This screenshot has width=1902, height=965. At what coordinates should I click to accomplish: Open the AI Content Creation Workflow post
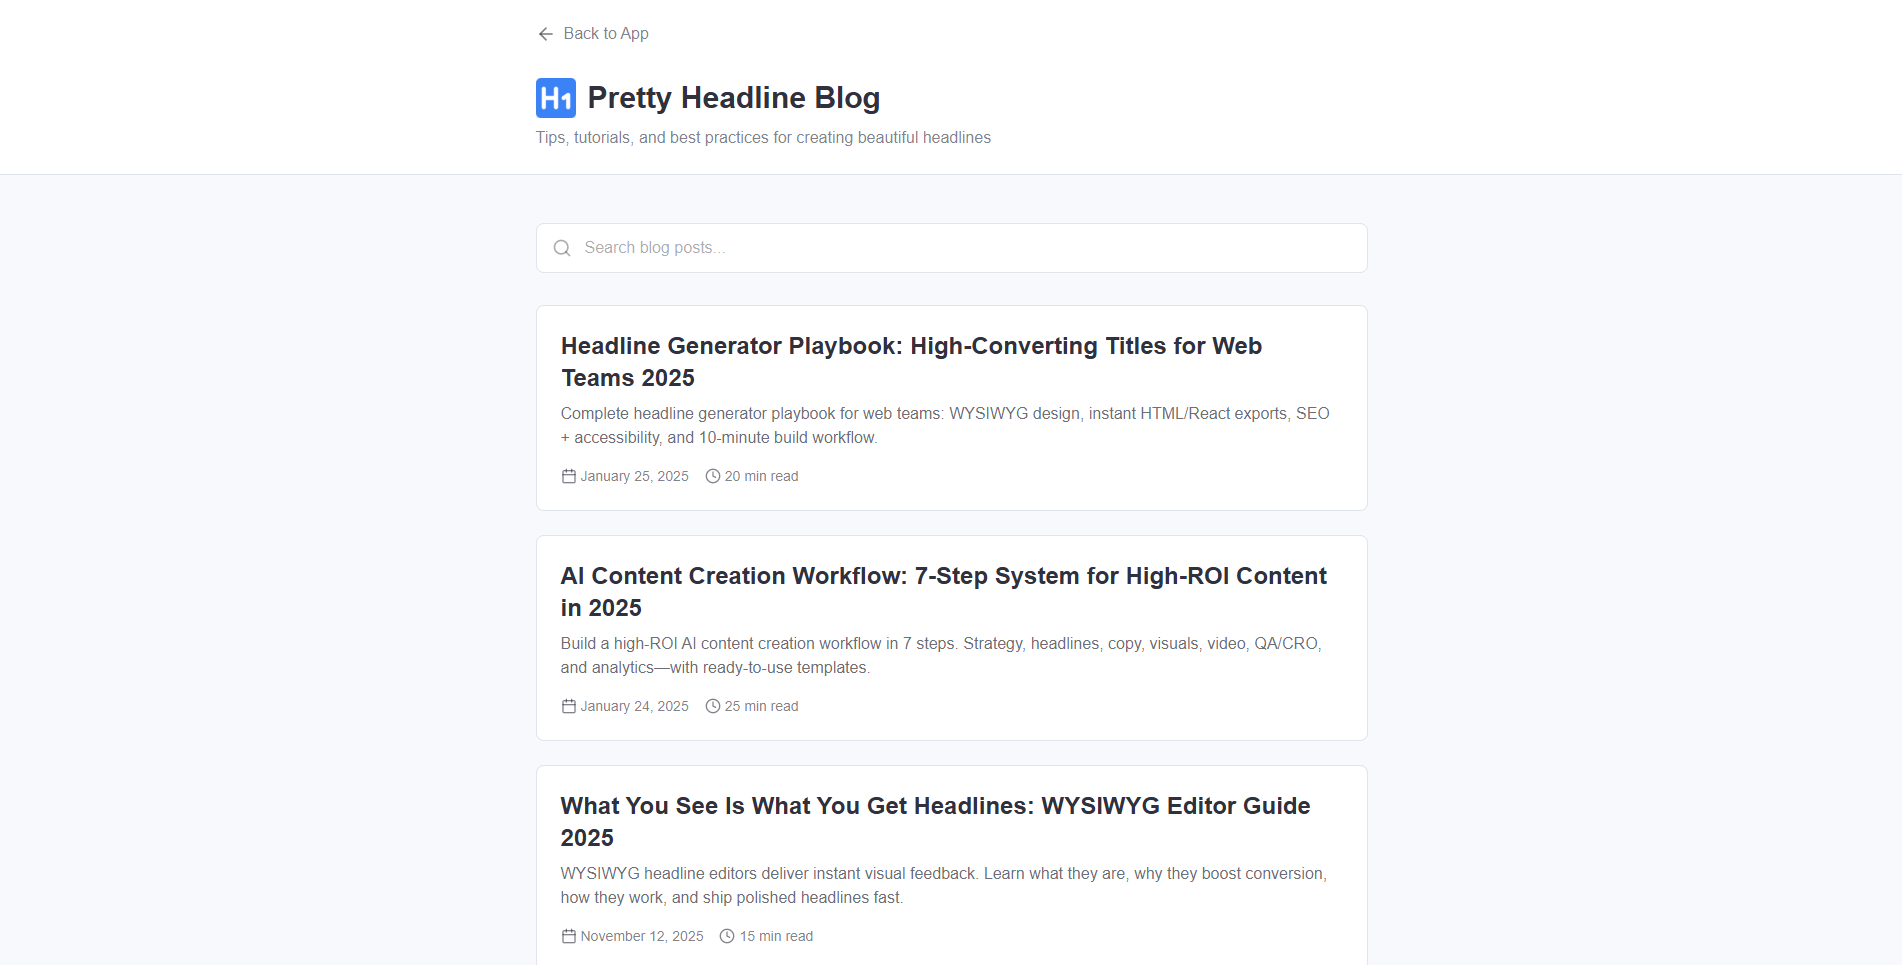click(943, 591)
